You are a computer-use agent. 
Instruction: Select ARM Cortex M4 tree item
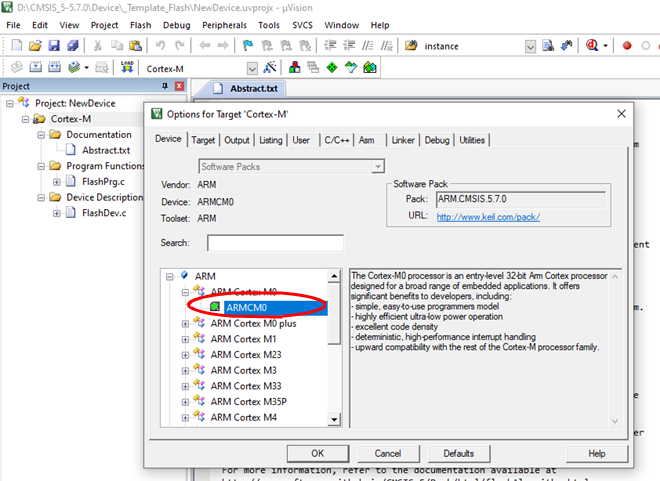click(x=244, y=417)
